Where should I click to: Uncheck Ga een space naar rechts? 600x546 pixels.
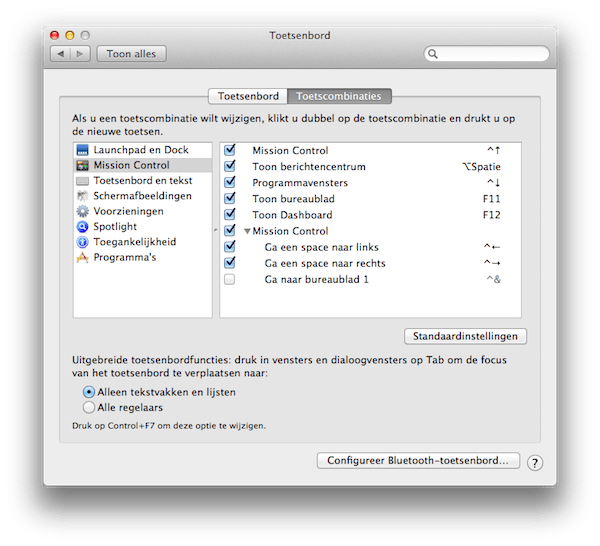click(230, 262)
